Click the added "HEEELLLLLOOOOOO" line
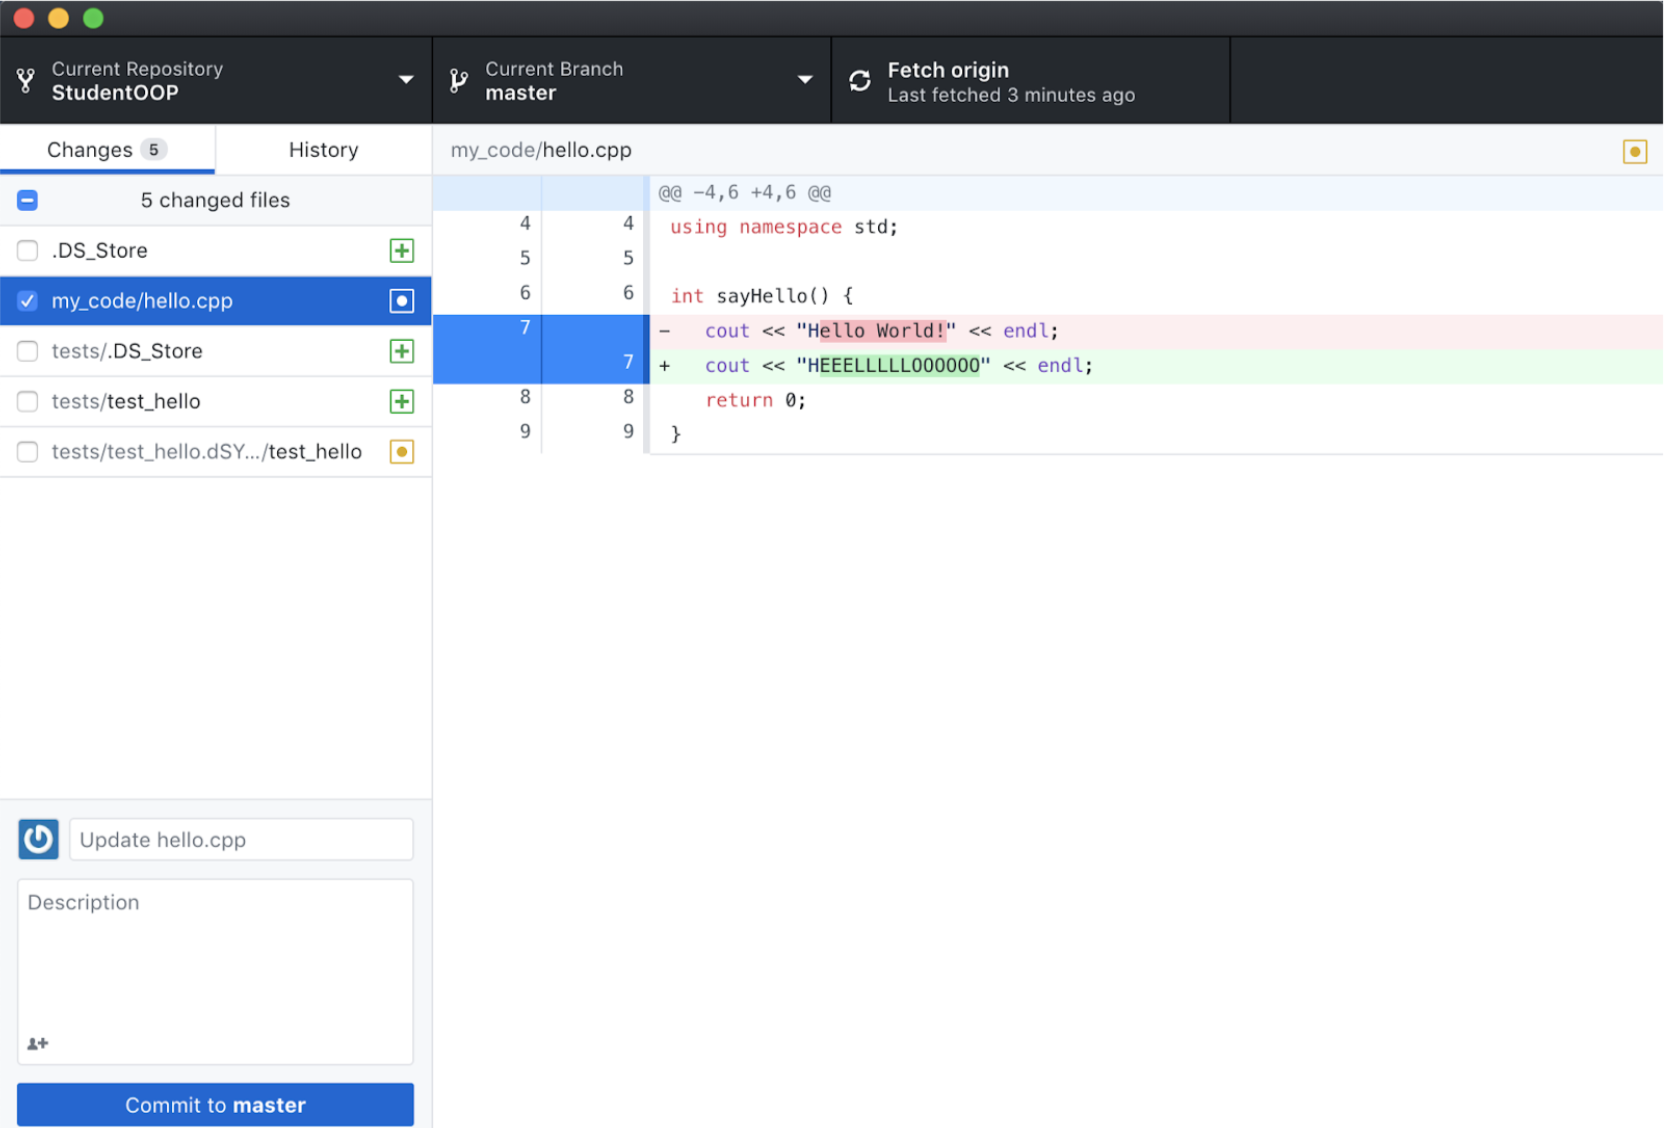The image size is (1668, 1128). point(1157,366)
